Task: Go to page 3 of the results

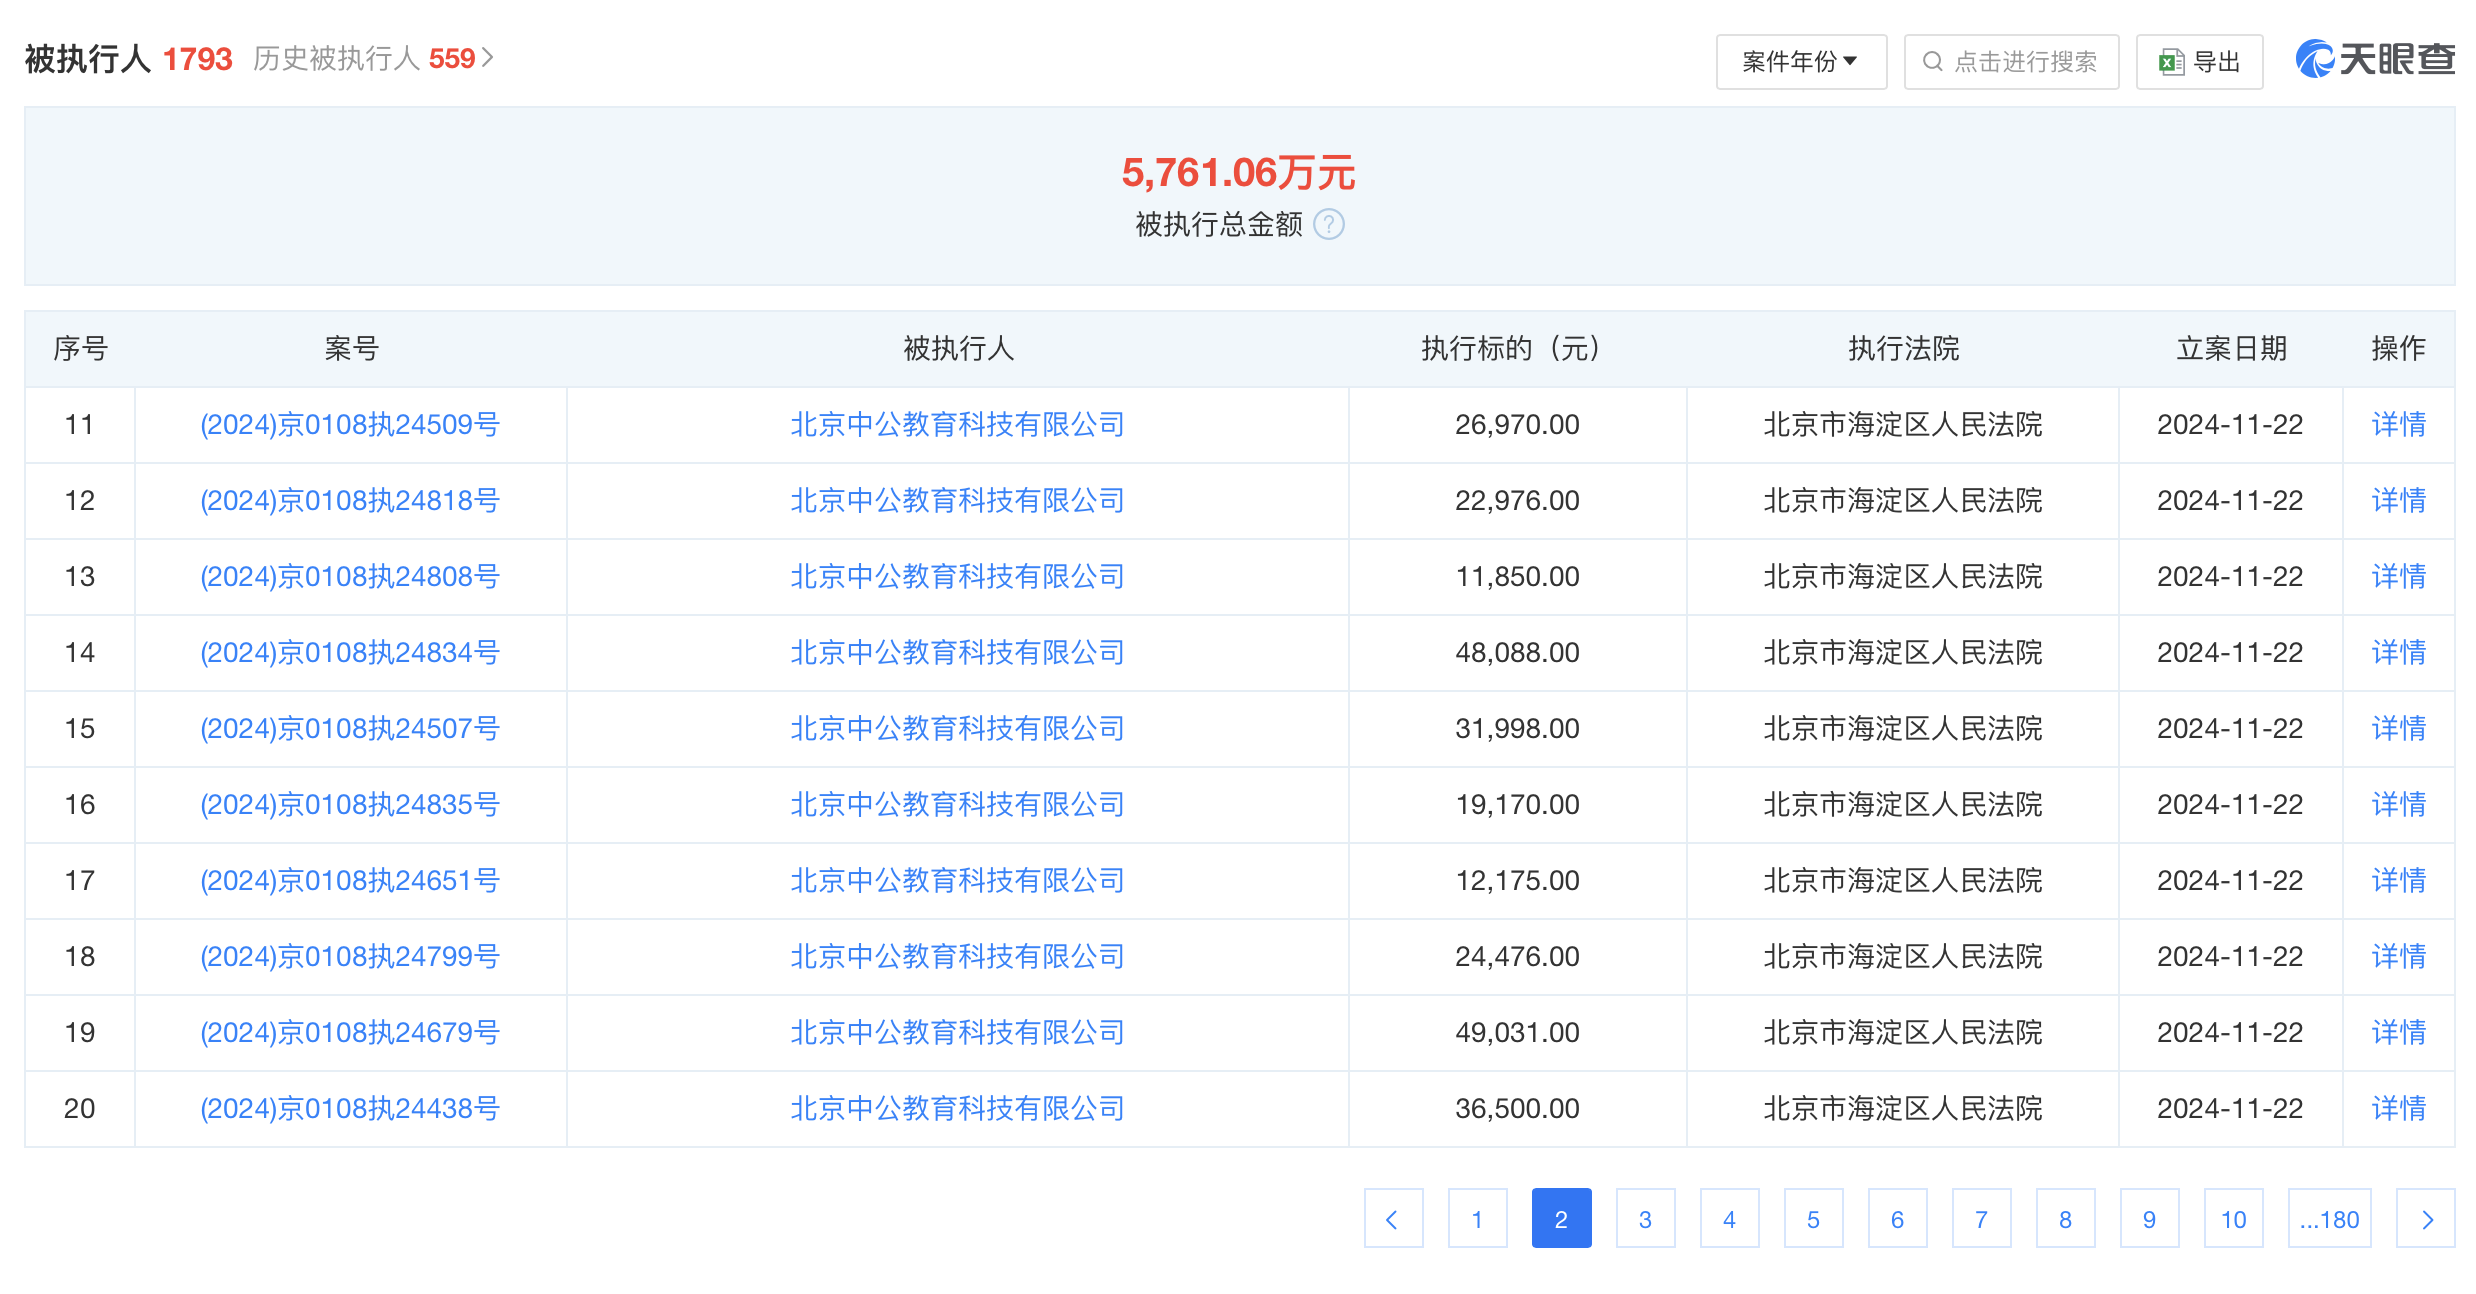Action: tap(1645, 1218)
